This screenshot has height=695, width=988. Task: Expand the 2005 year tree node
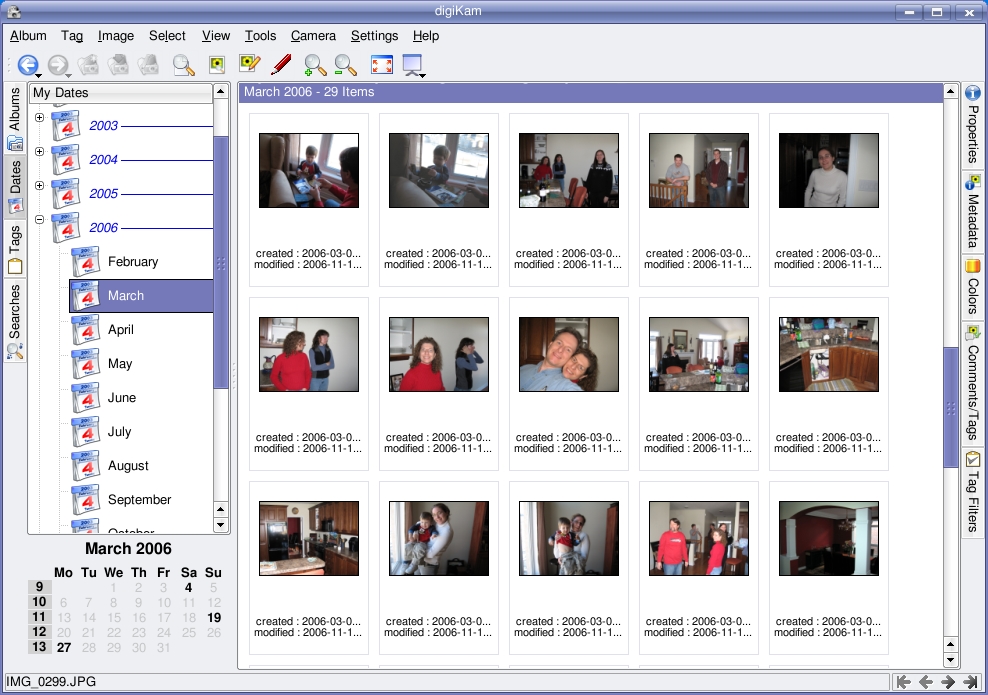[40, 186]
